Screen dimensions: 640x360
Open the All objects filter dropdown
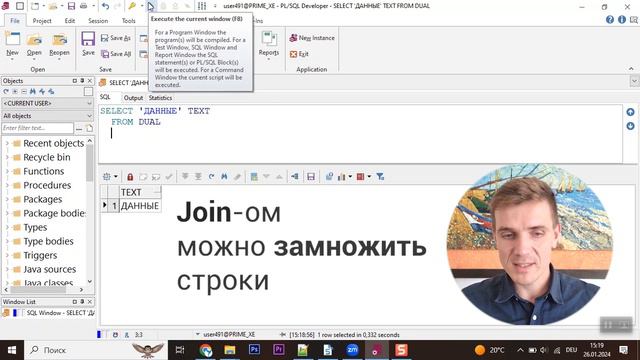pyautogui.click(x=47, y=116)
